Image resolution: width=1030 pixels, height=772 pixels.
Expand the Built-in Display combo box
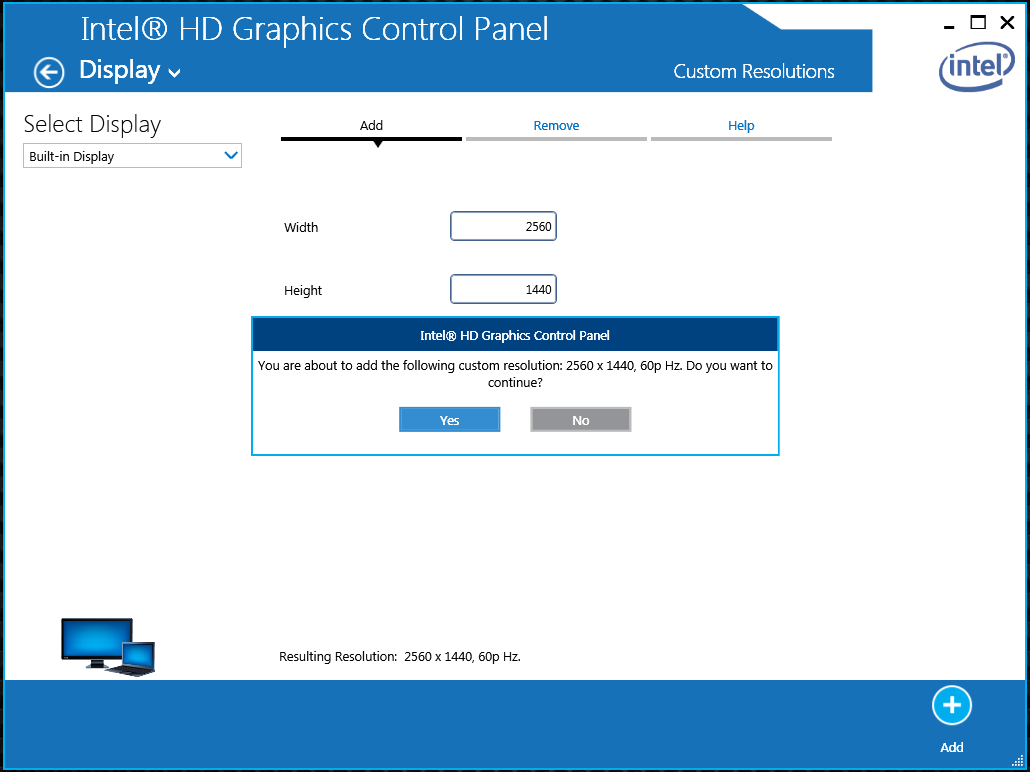pyautogui.click(x=132, y=156)
